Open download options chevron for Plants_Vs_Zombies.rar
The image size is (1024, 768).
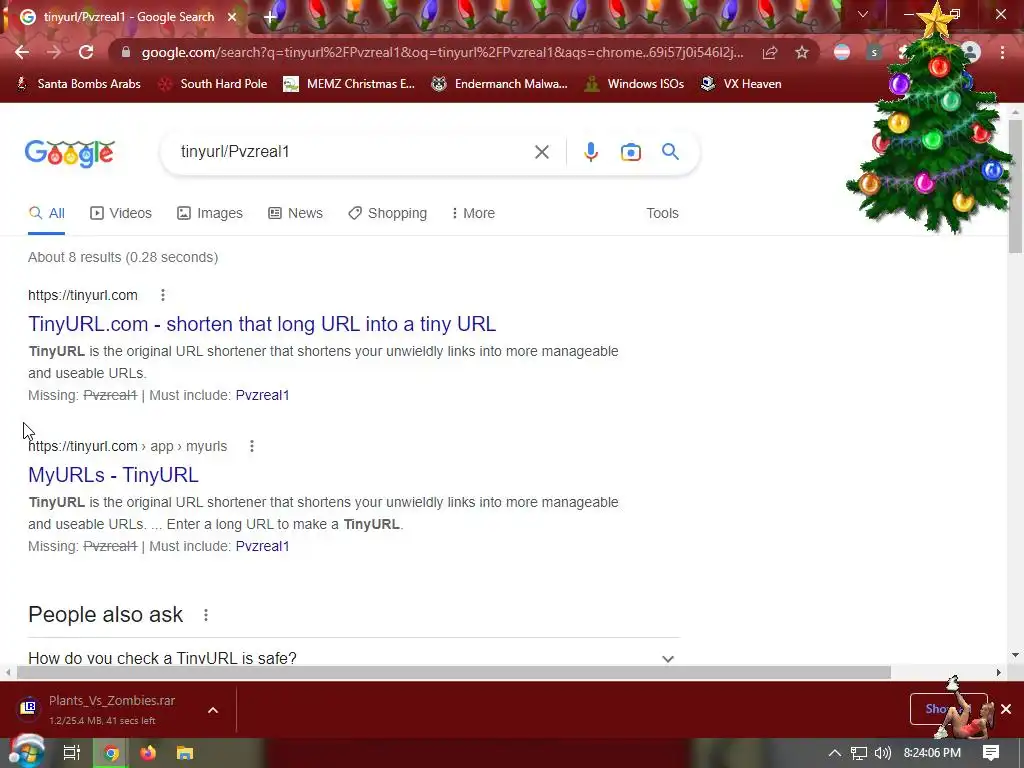(x=213, y=710)
